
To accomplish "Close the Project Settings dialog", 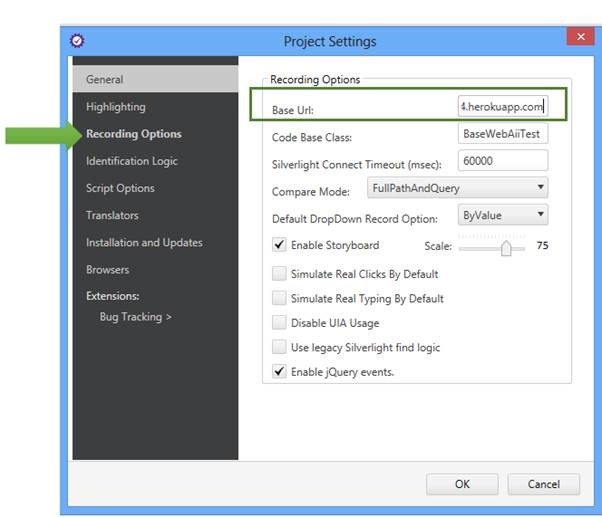I will pos(580,37).
